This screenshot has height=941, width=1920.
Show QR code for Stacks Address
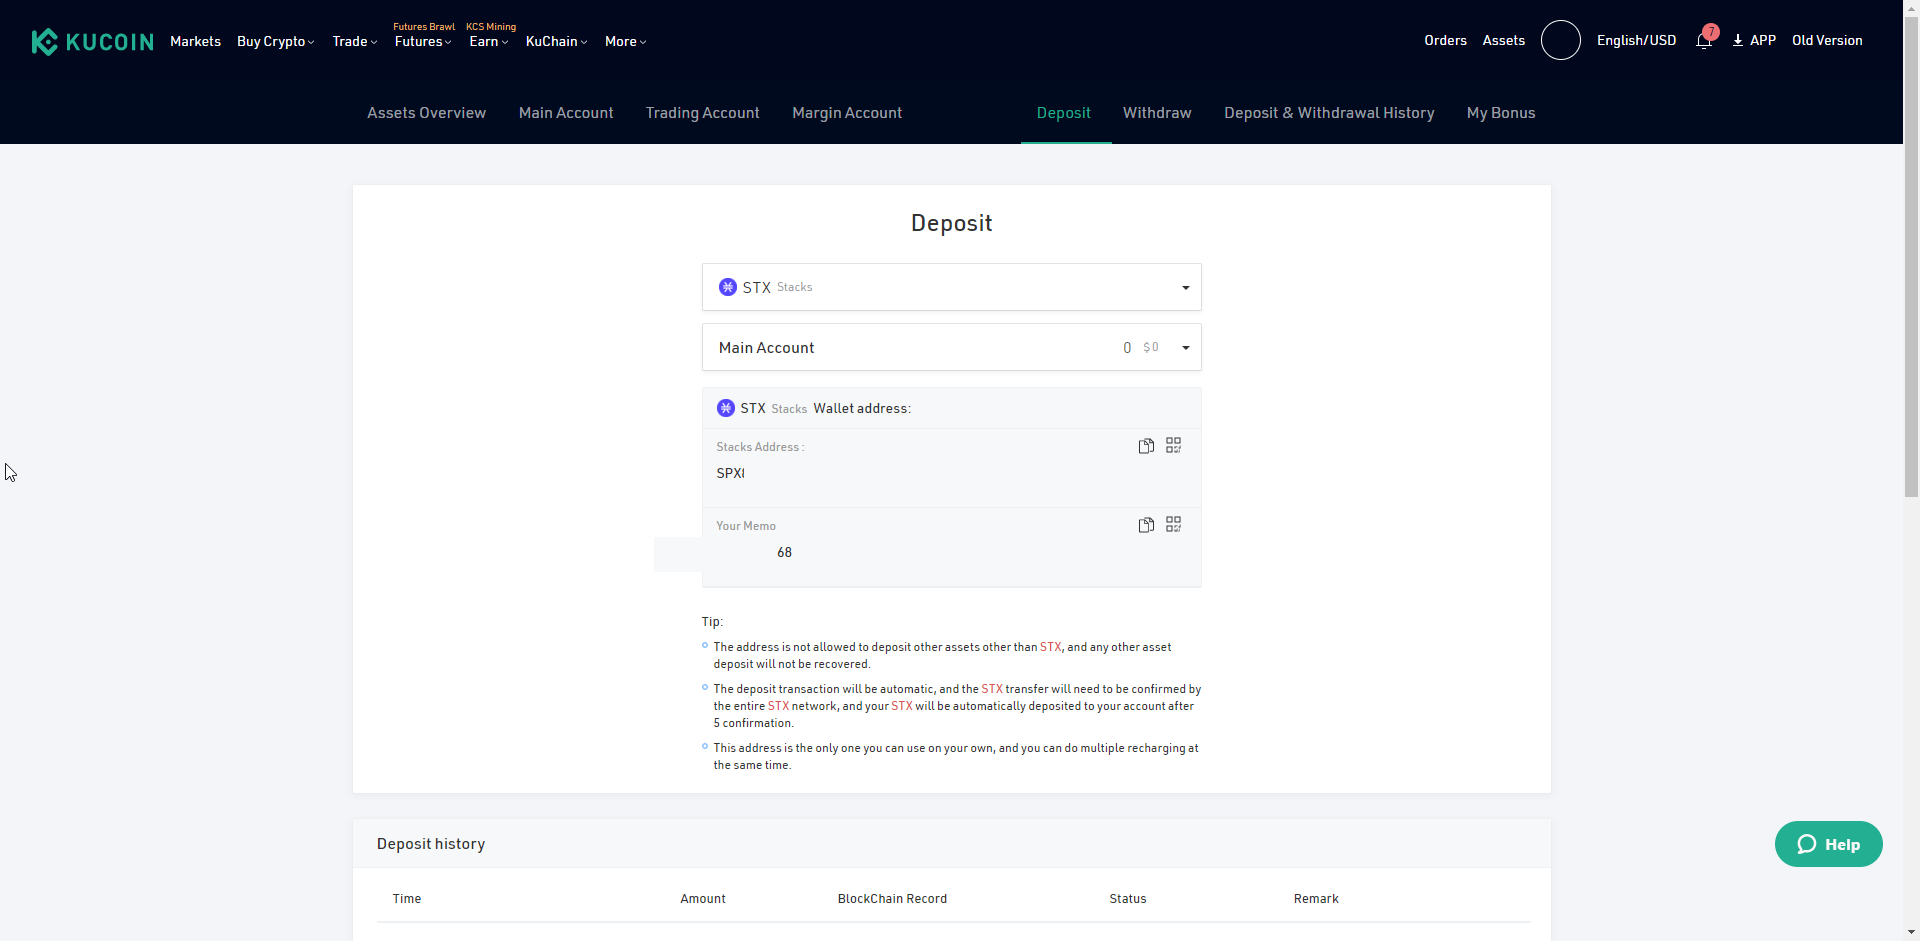point(1174,446)
